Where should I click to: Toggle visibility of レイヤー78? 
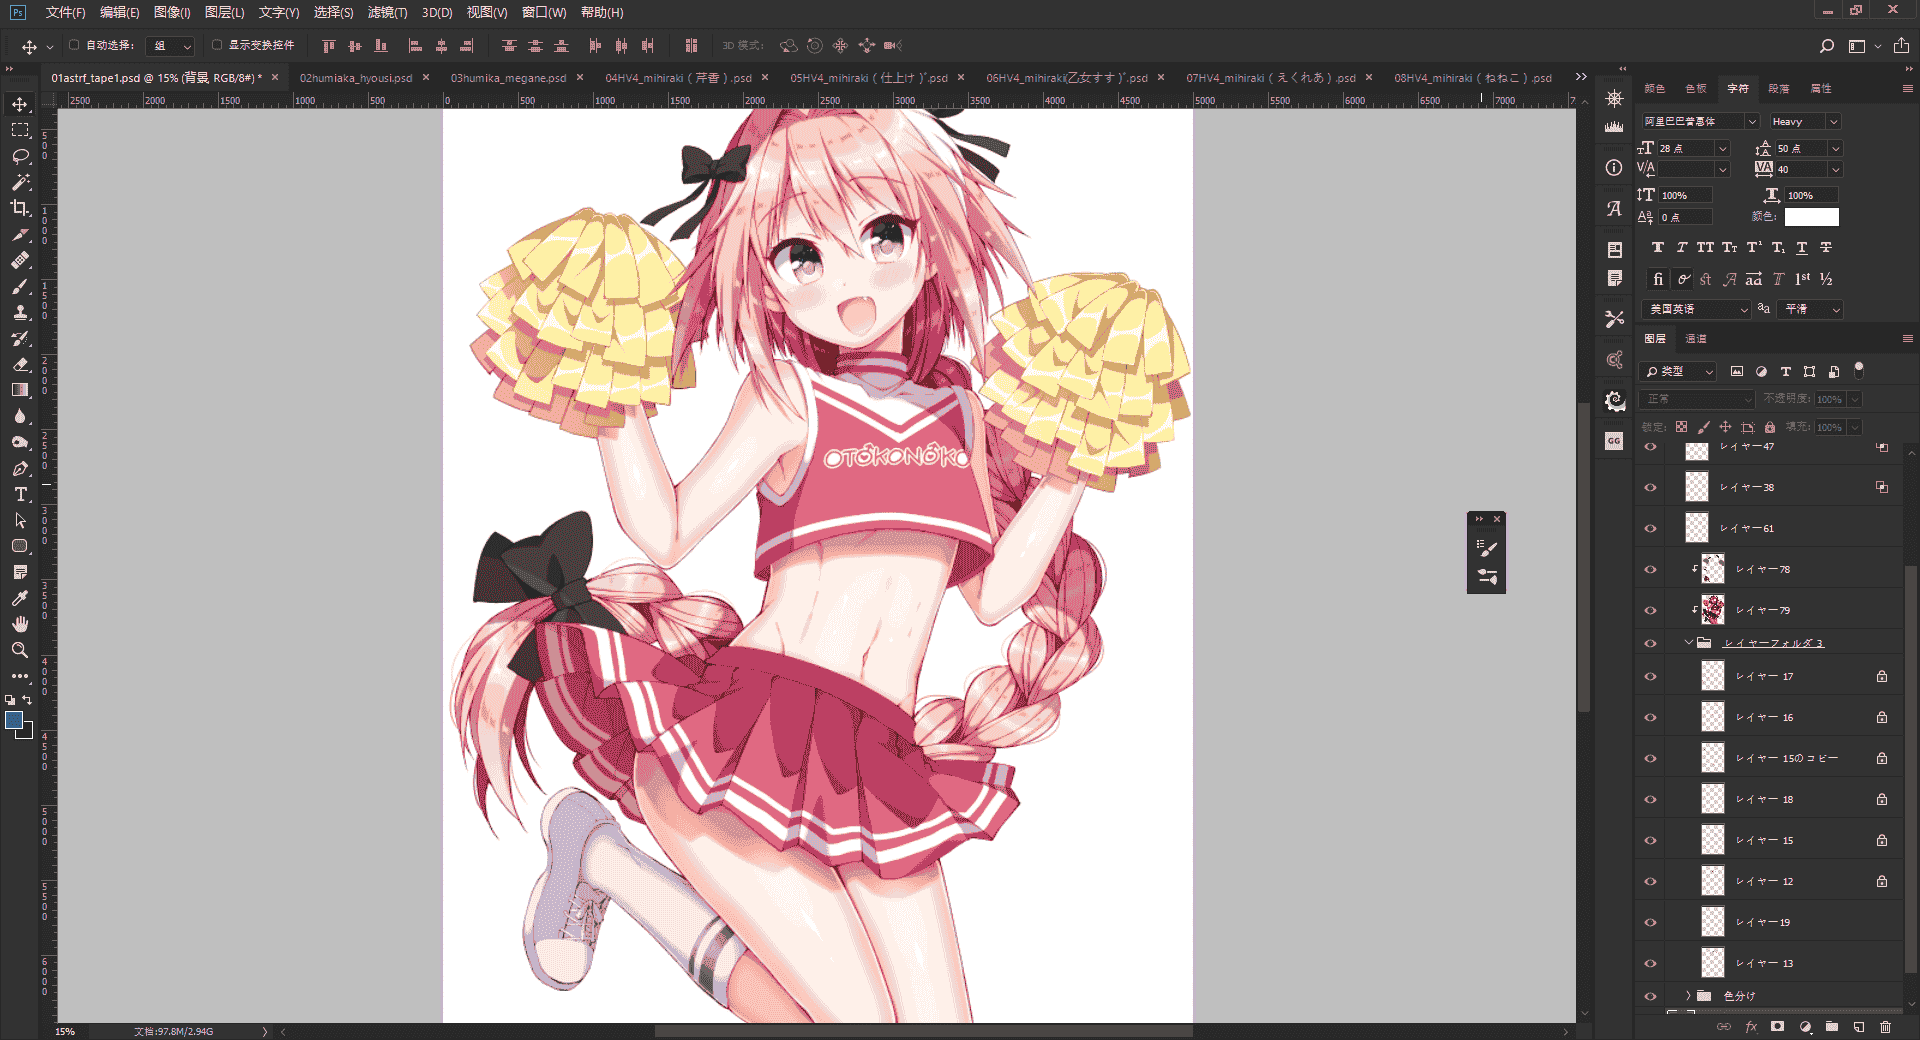pyautogui.click(x=1650, y=570)
